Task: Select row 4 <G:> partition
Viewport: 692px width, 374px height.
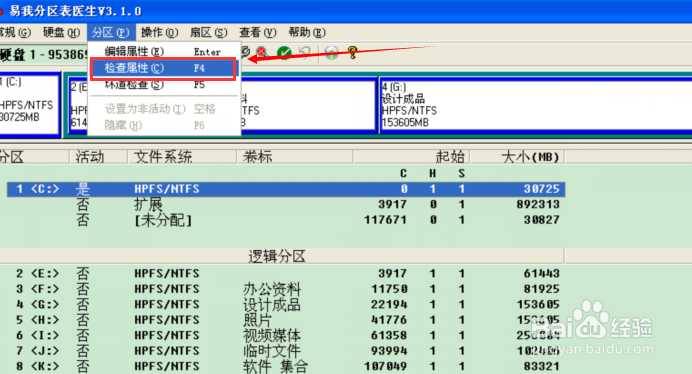Action: click(x=286, y=305)
